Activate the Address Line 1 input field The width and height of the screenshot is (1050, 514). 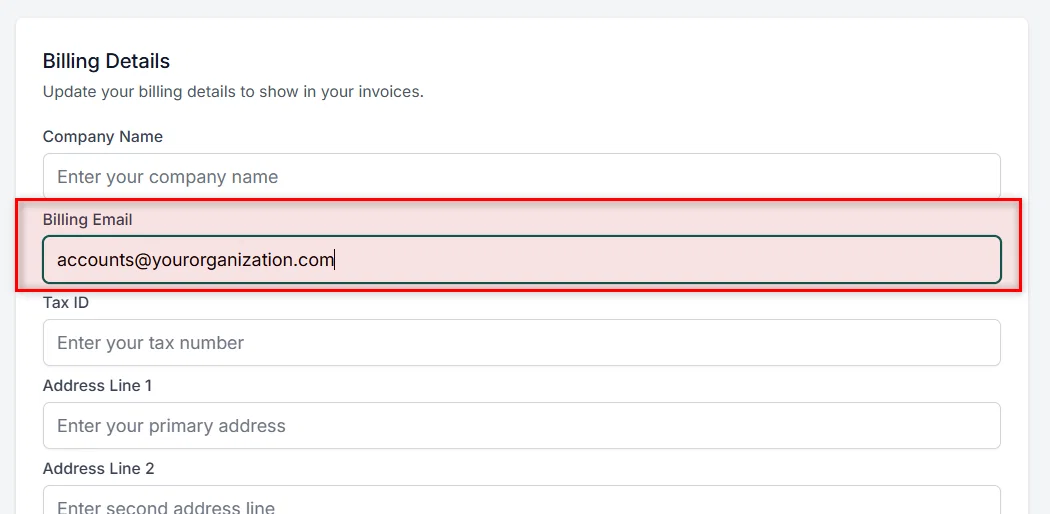click(x=522, y=426)
